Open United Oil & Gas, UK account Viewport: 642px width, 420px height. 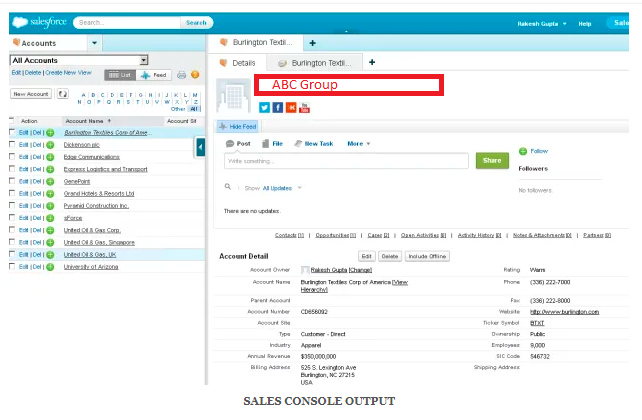[x=90, y=255]
